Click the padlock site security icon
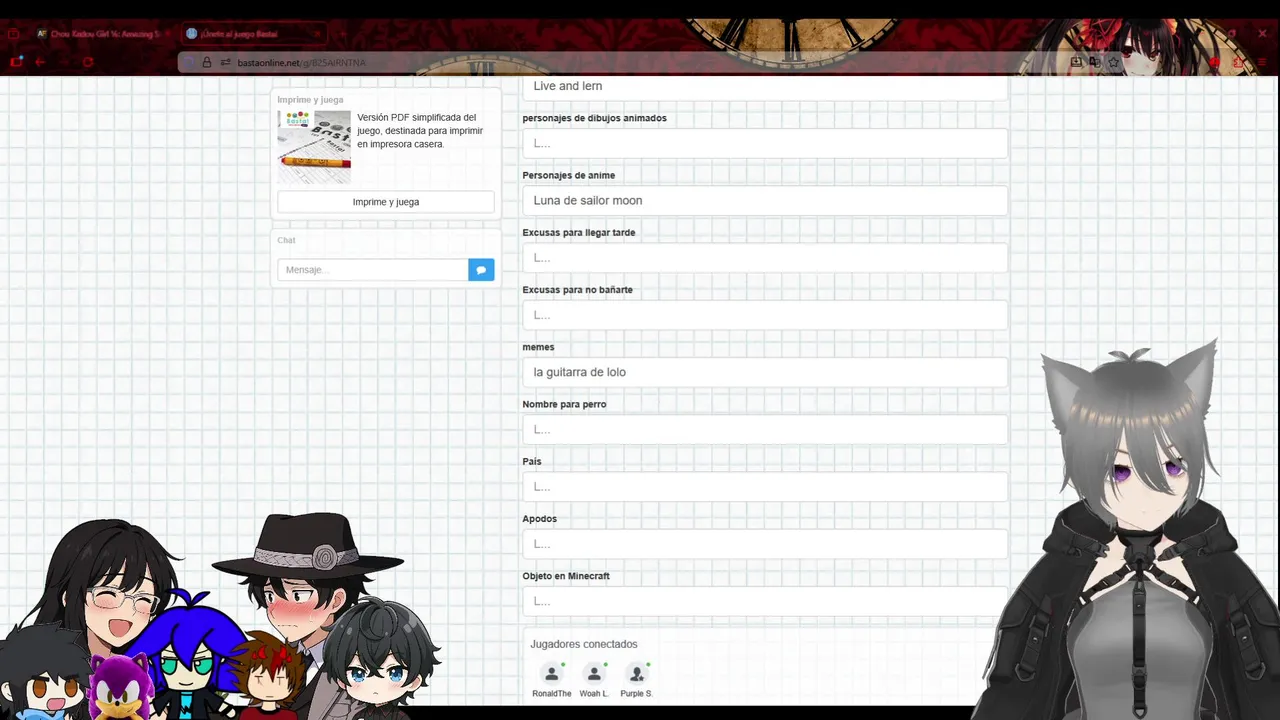 (x=207, y=62)
